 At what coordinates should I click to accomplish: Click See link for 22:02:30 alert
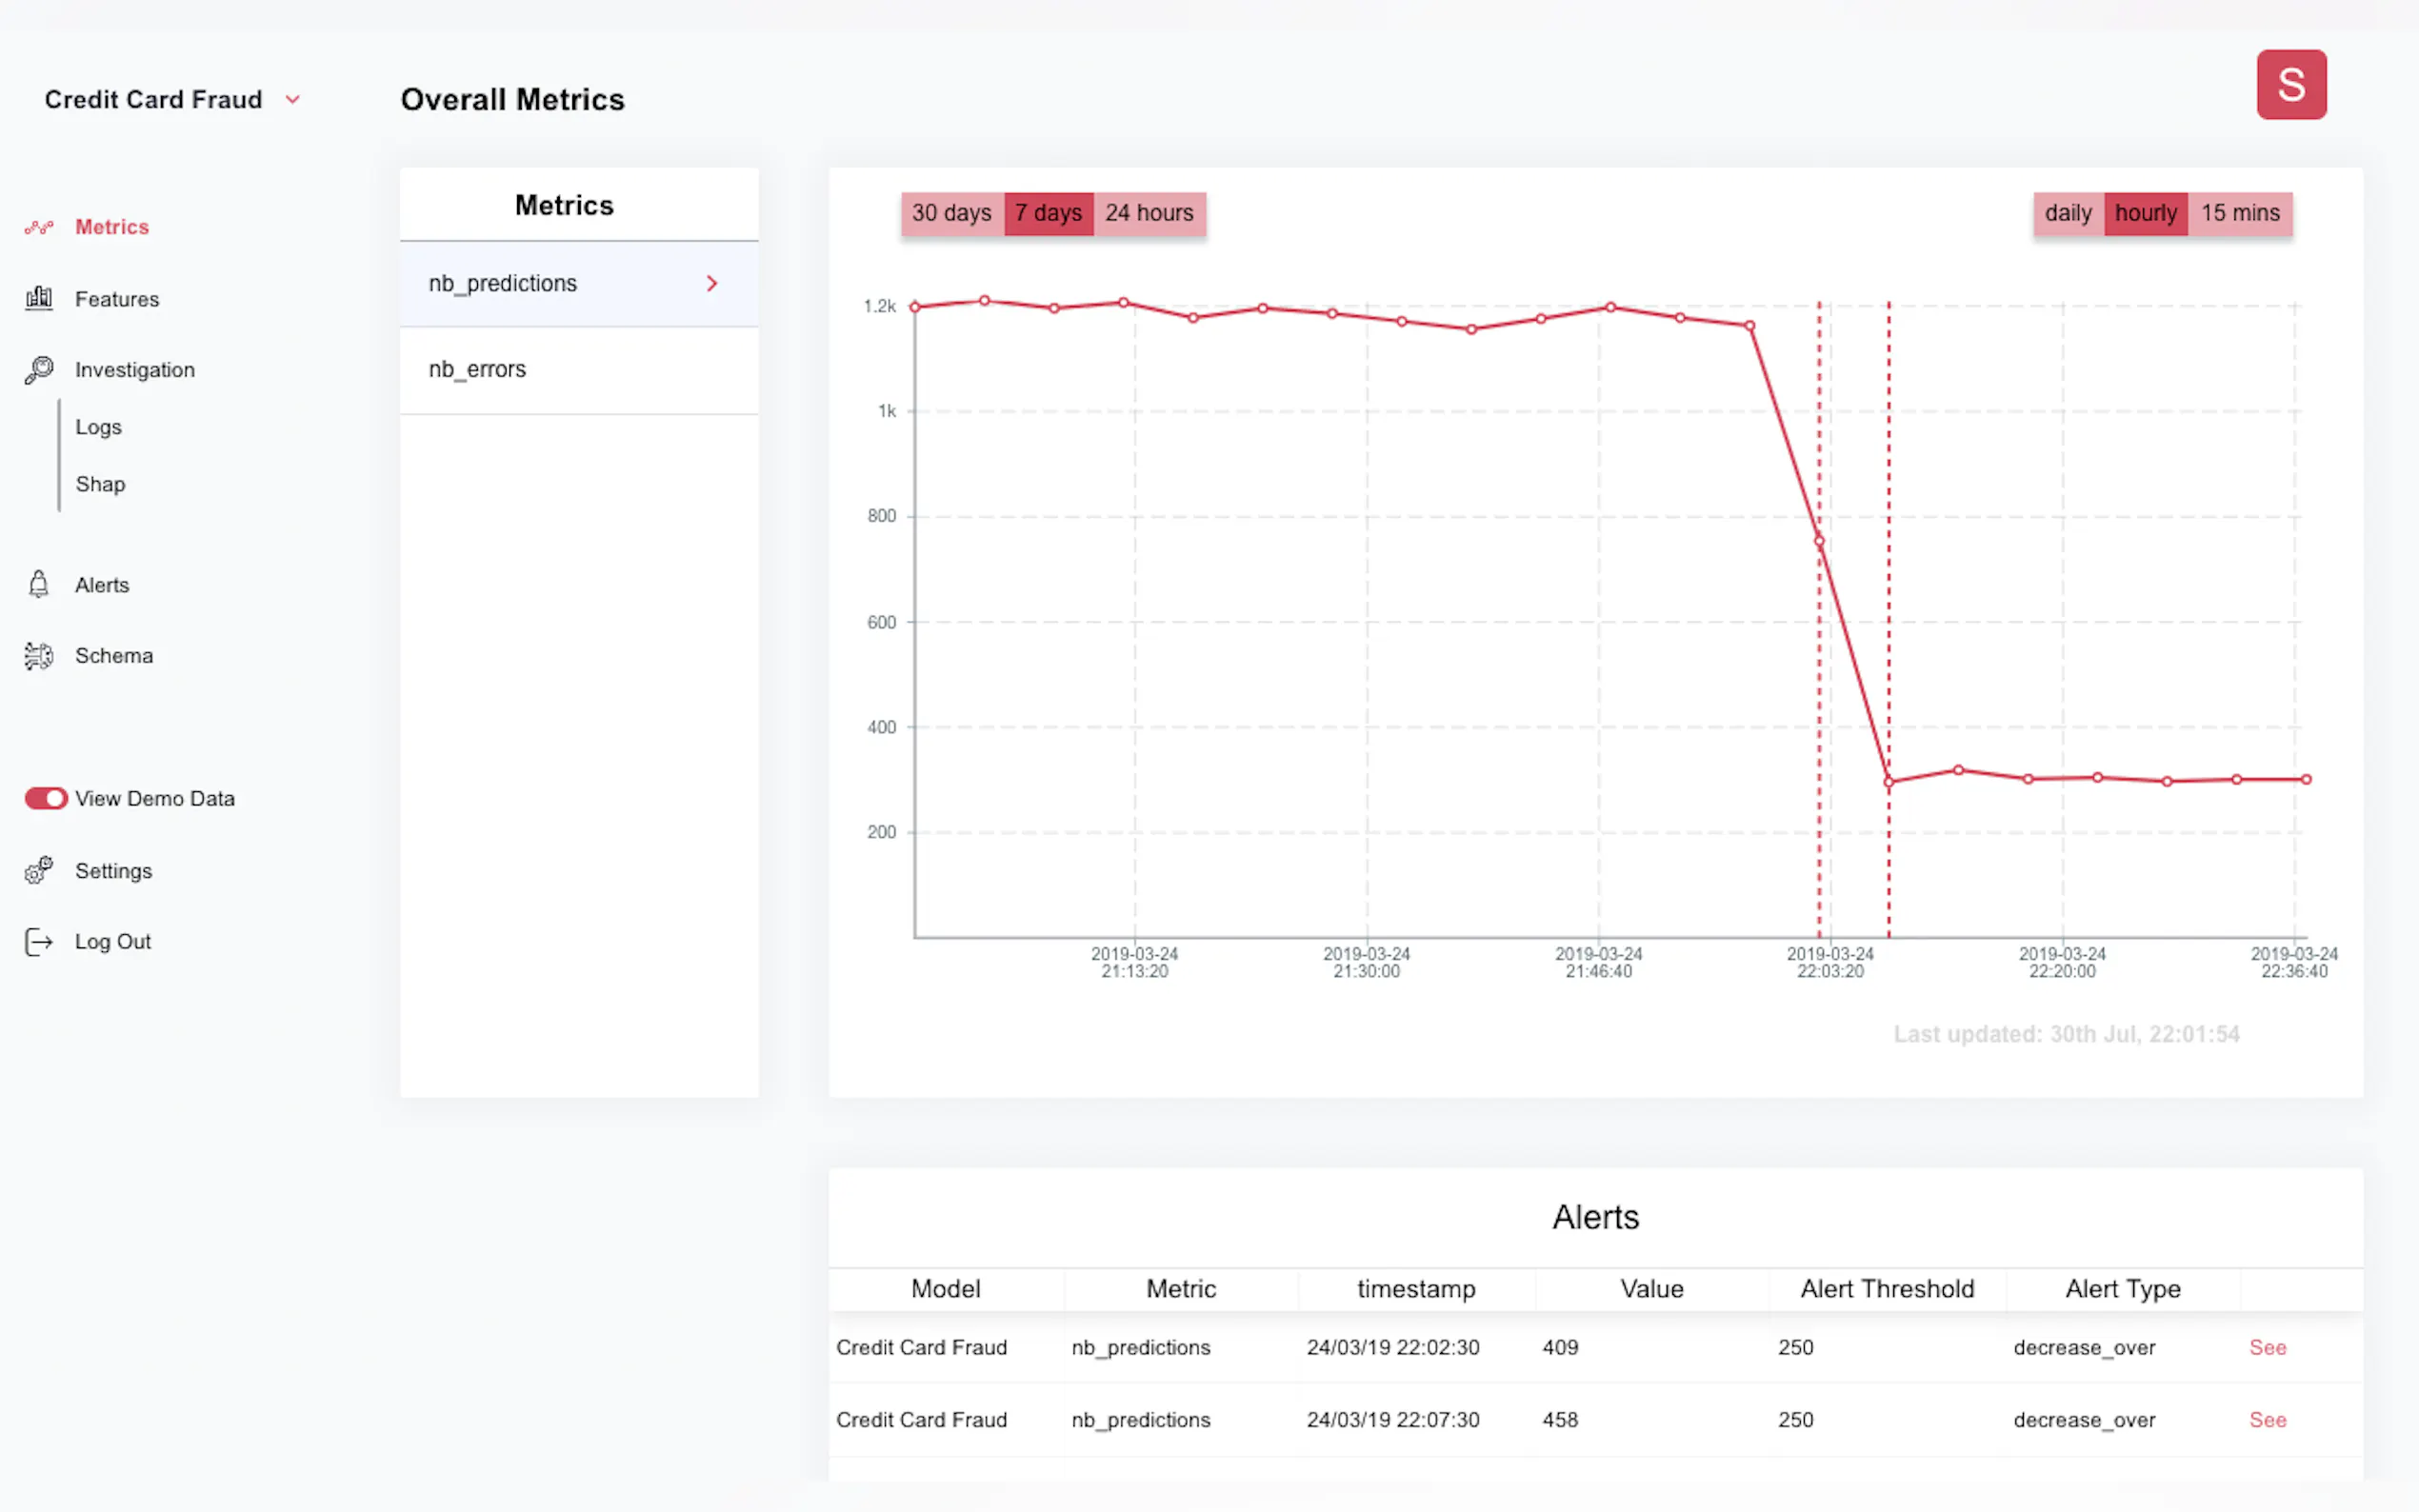(2267, 1347)
